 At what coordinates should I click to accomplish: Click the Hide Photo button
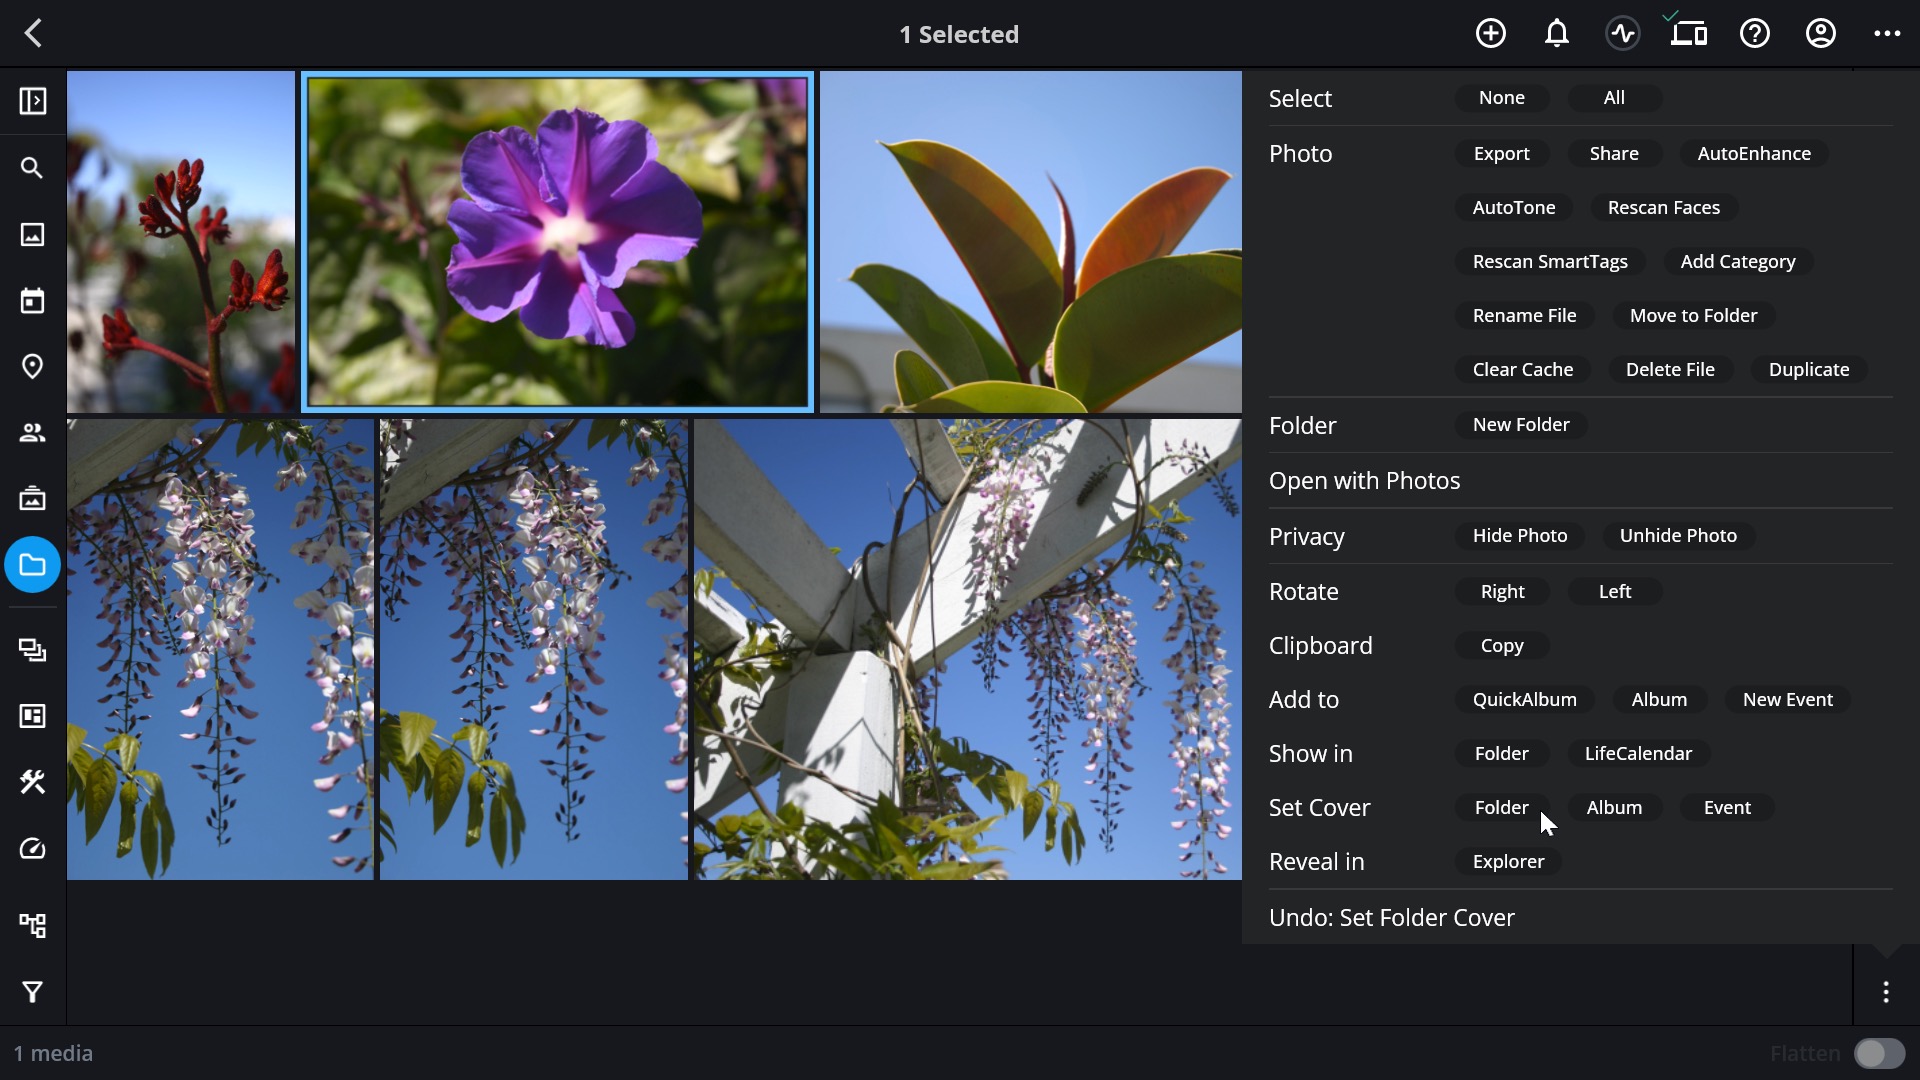1519,536
